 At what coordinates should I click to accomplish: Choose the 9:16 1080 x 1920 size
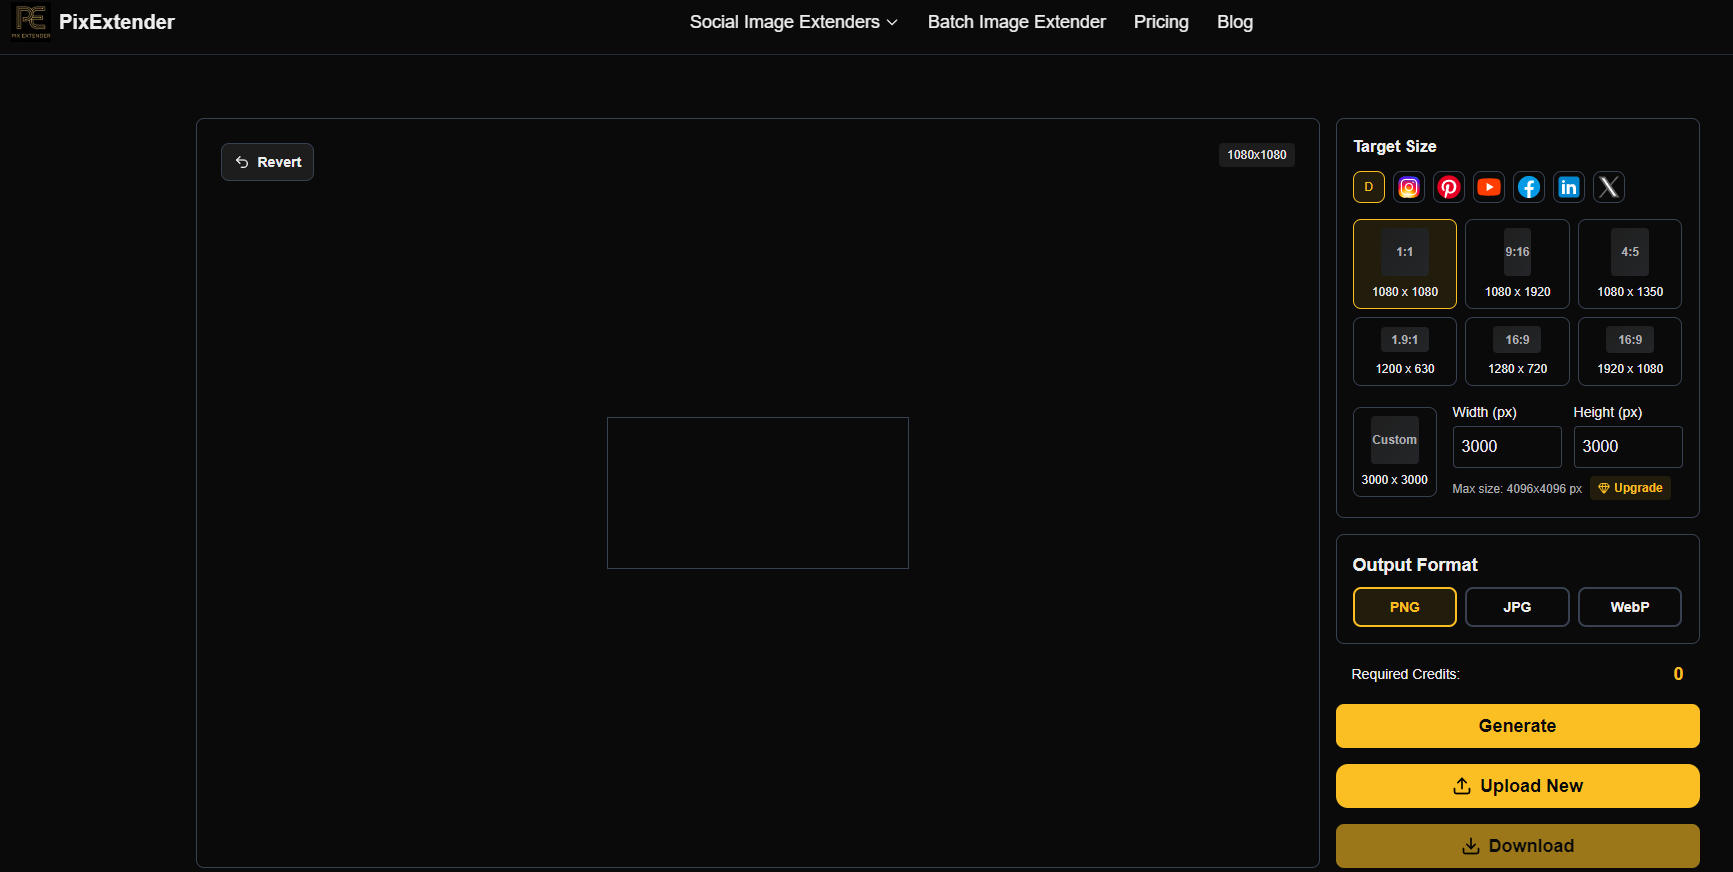pos(1517,264)
